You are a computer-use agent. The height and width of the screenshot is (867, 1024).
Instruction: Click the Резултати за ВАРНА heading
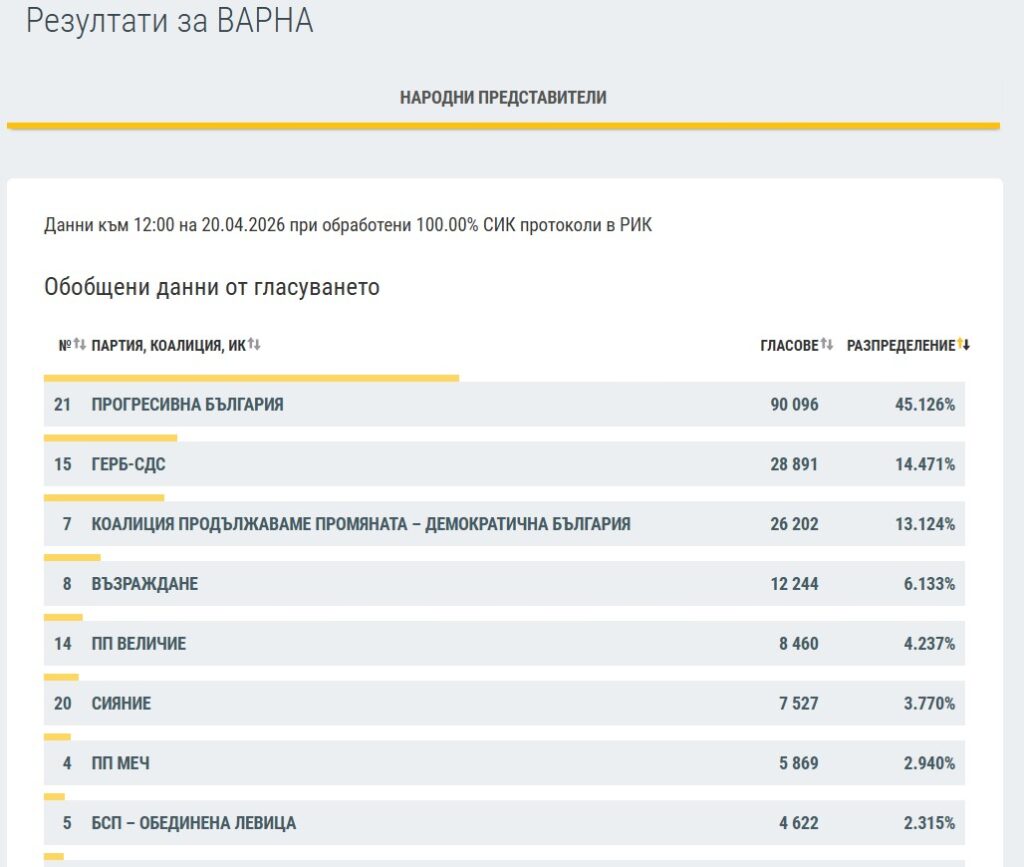[169, 21]
